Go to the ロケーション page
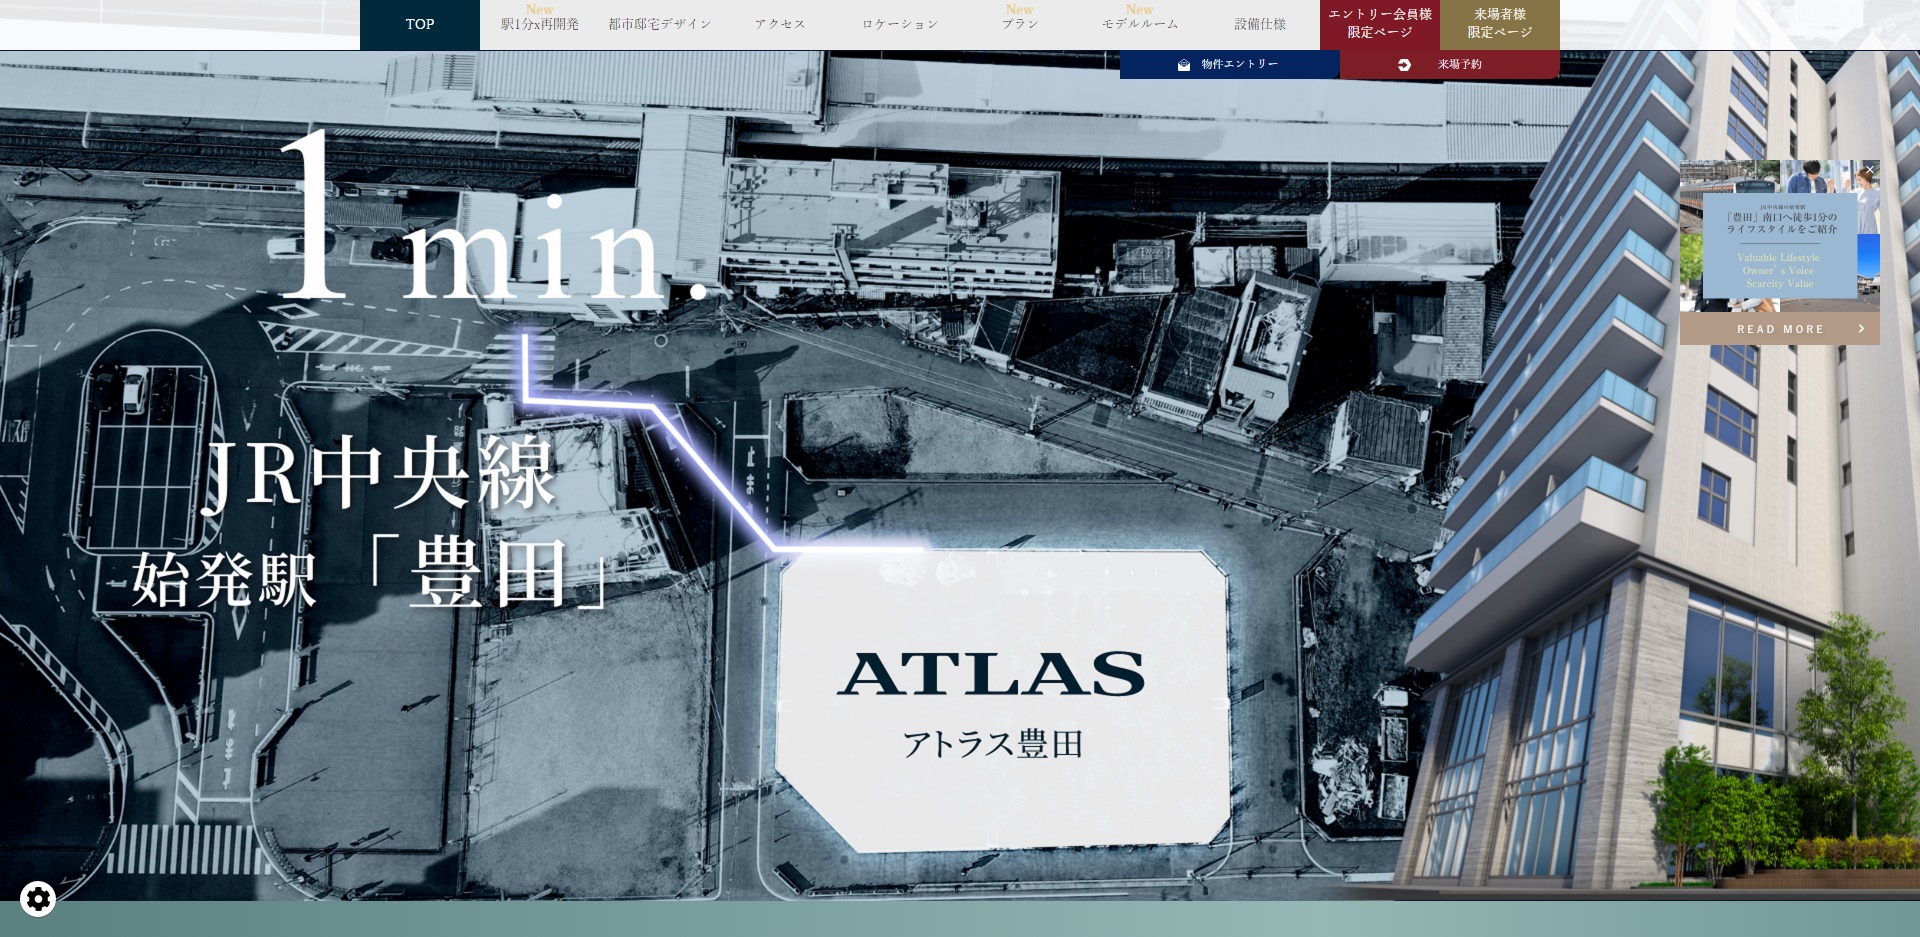The image size is (1920, 937). [x=900, y=24]
